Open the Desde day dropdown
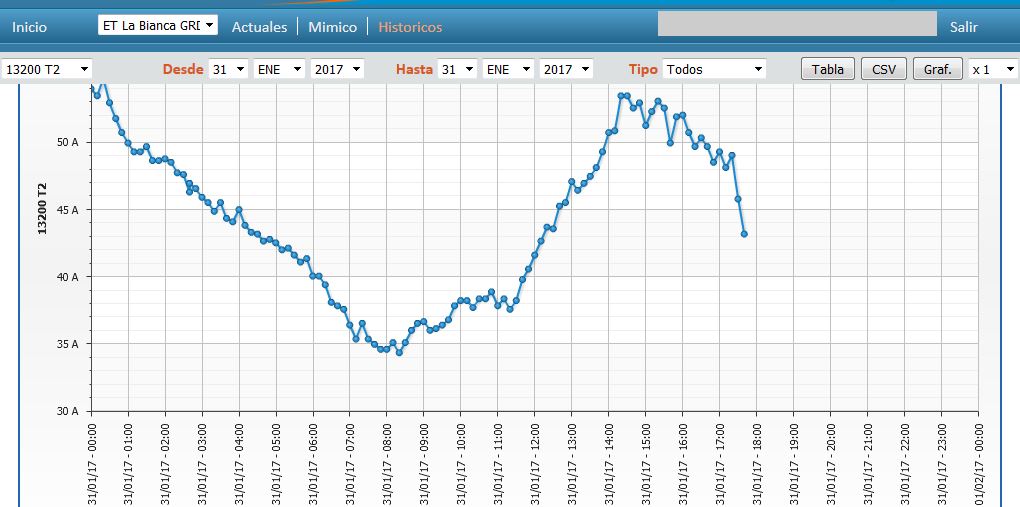 [228, 69]
